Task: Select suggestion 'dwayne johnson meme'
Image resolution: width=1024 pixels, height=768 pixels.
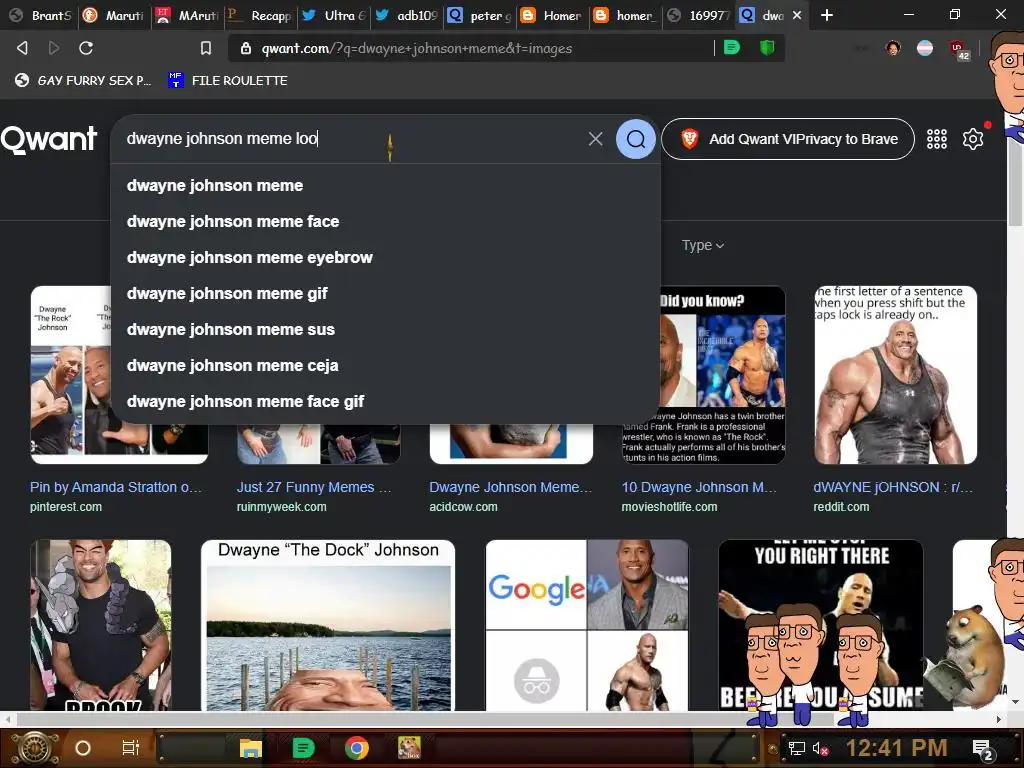Action: 385,185
